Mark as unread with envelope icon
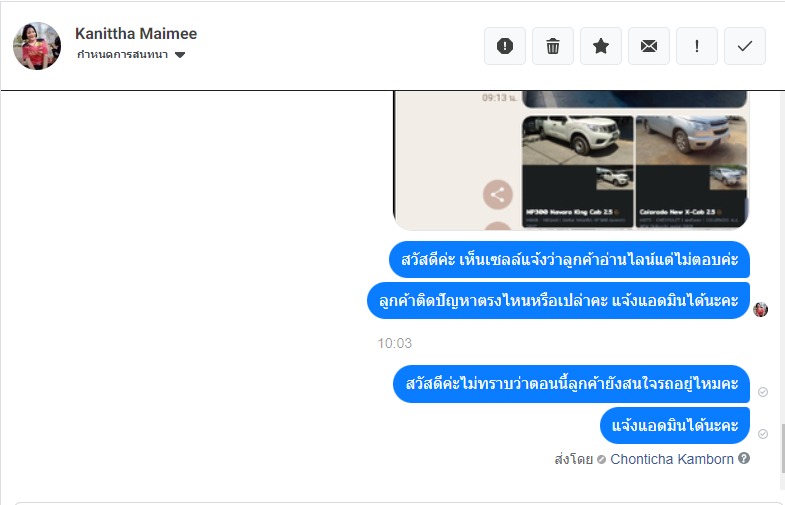The image size is (785, 505). [x=649, y=46]
